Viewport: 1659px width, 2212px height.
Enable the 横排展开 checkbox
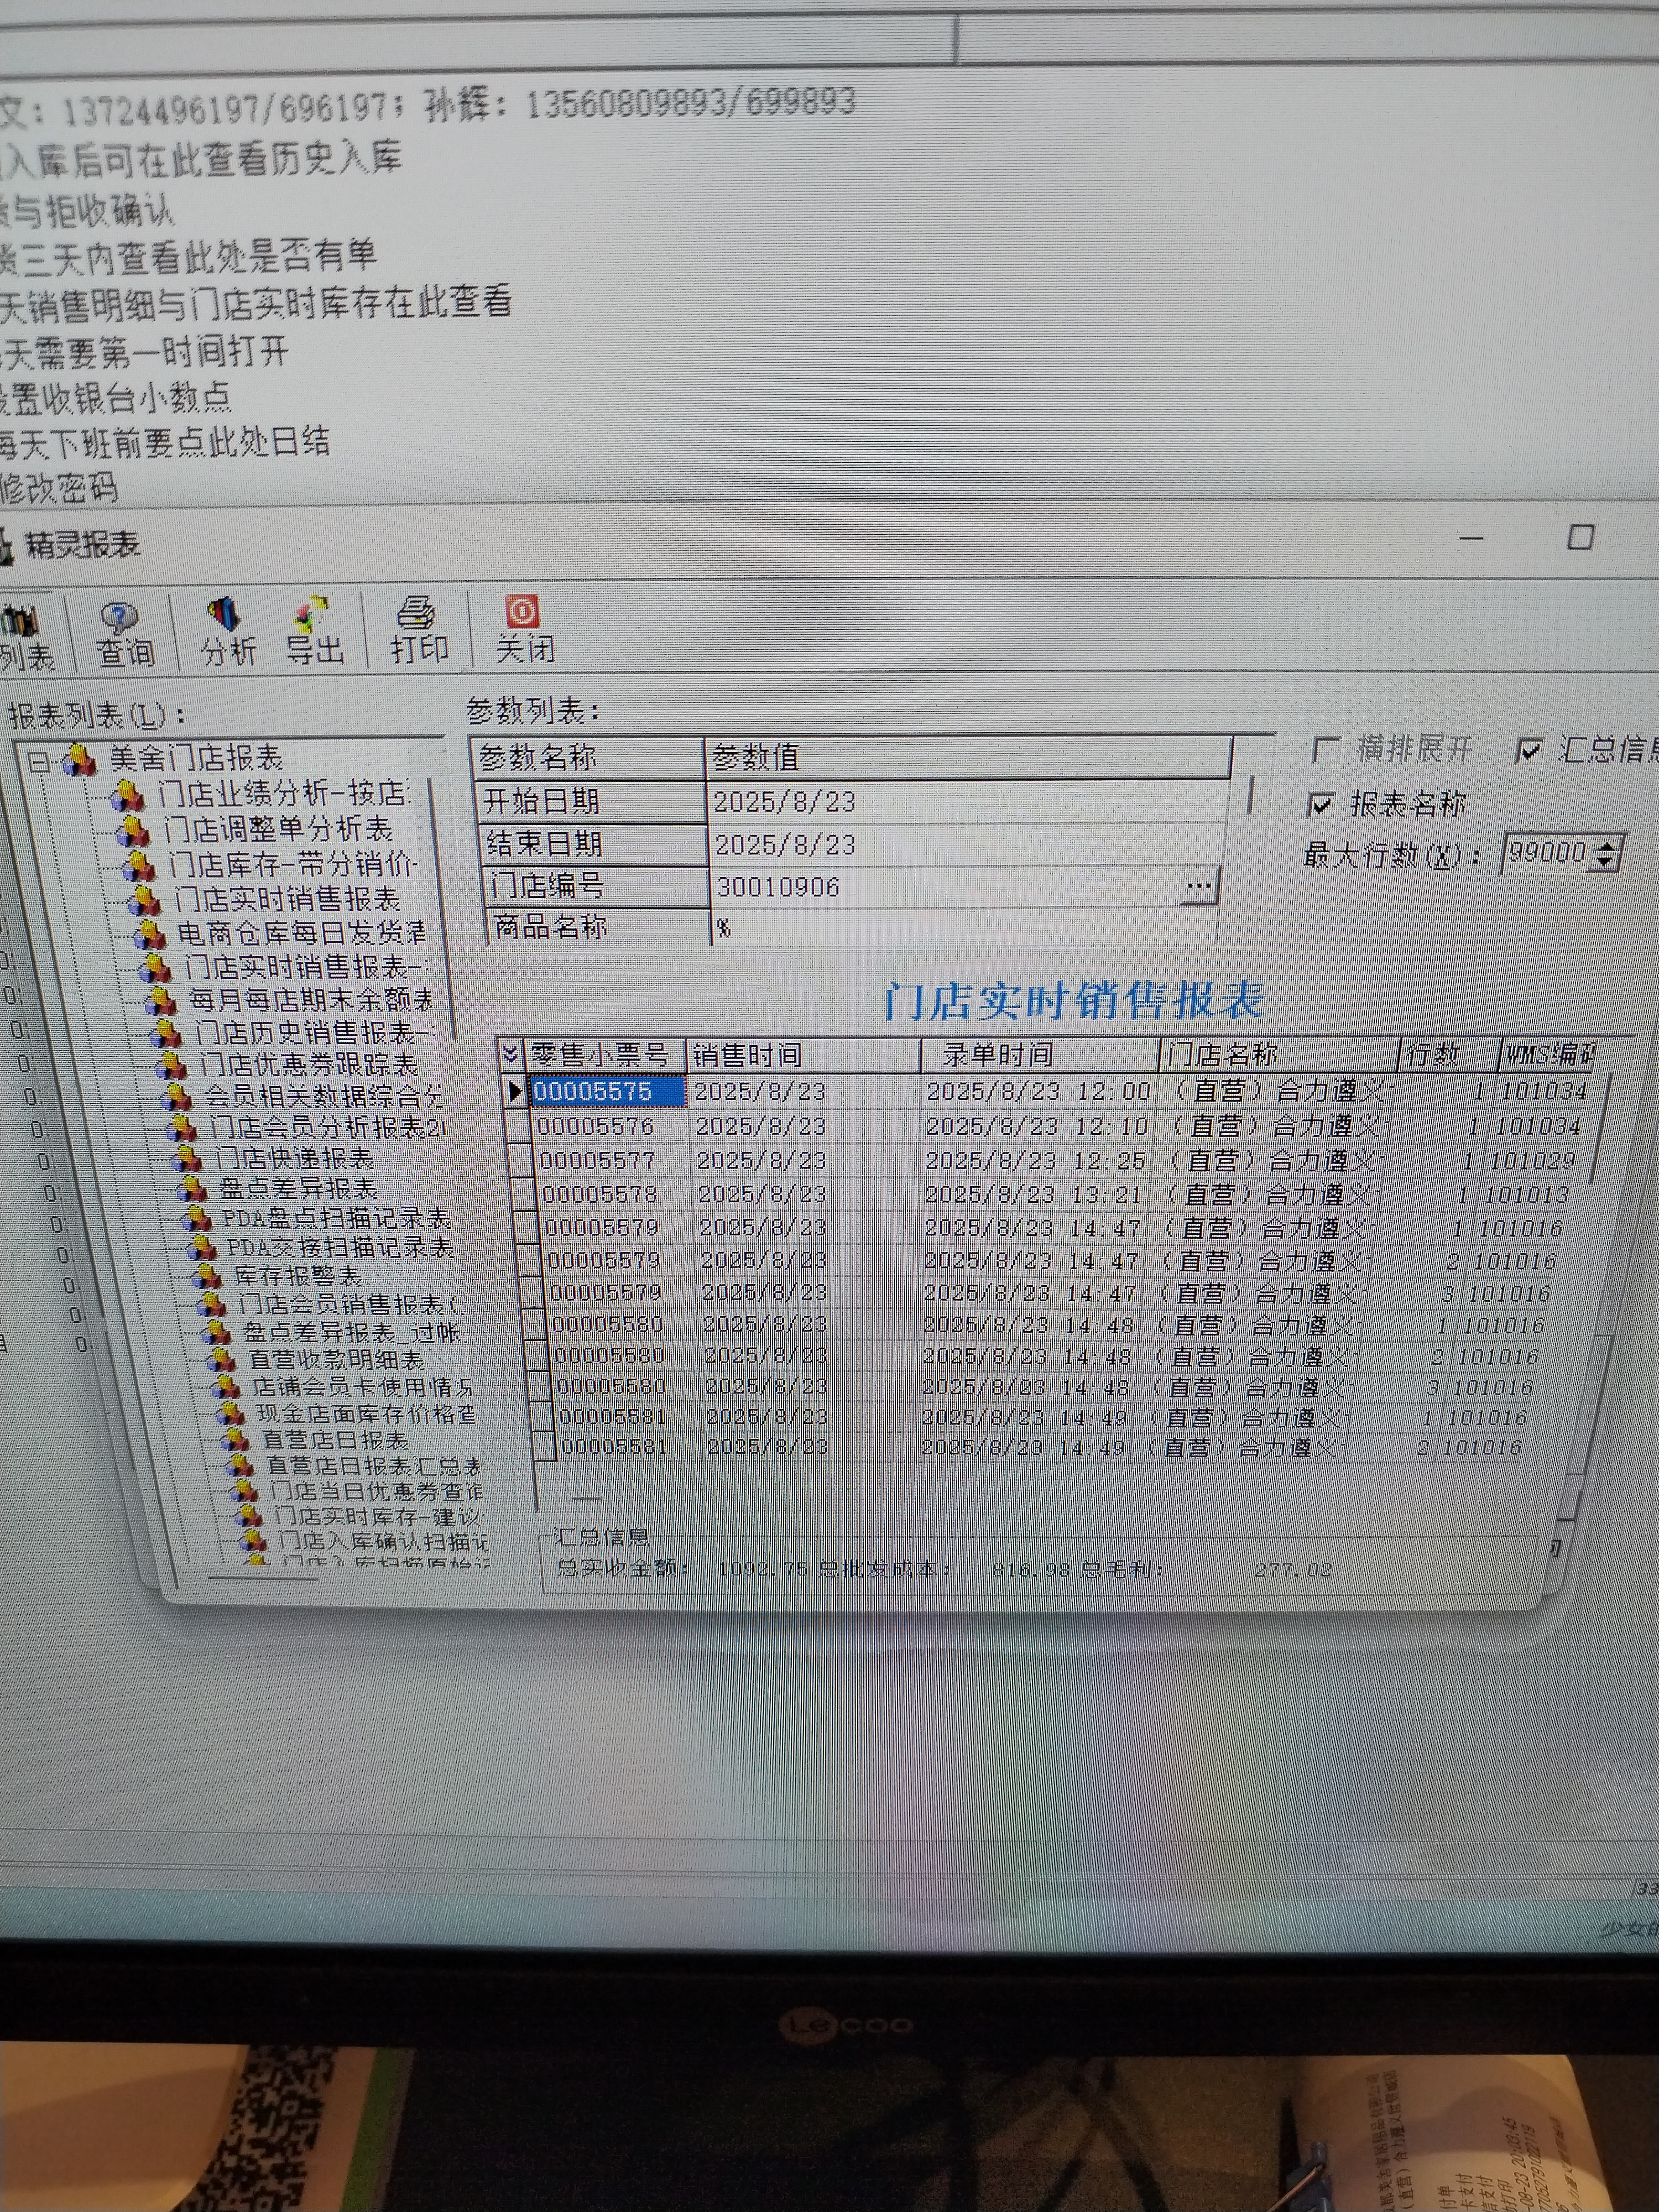[1326, 750]
